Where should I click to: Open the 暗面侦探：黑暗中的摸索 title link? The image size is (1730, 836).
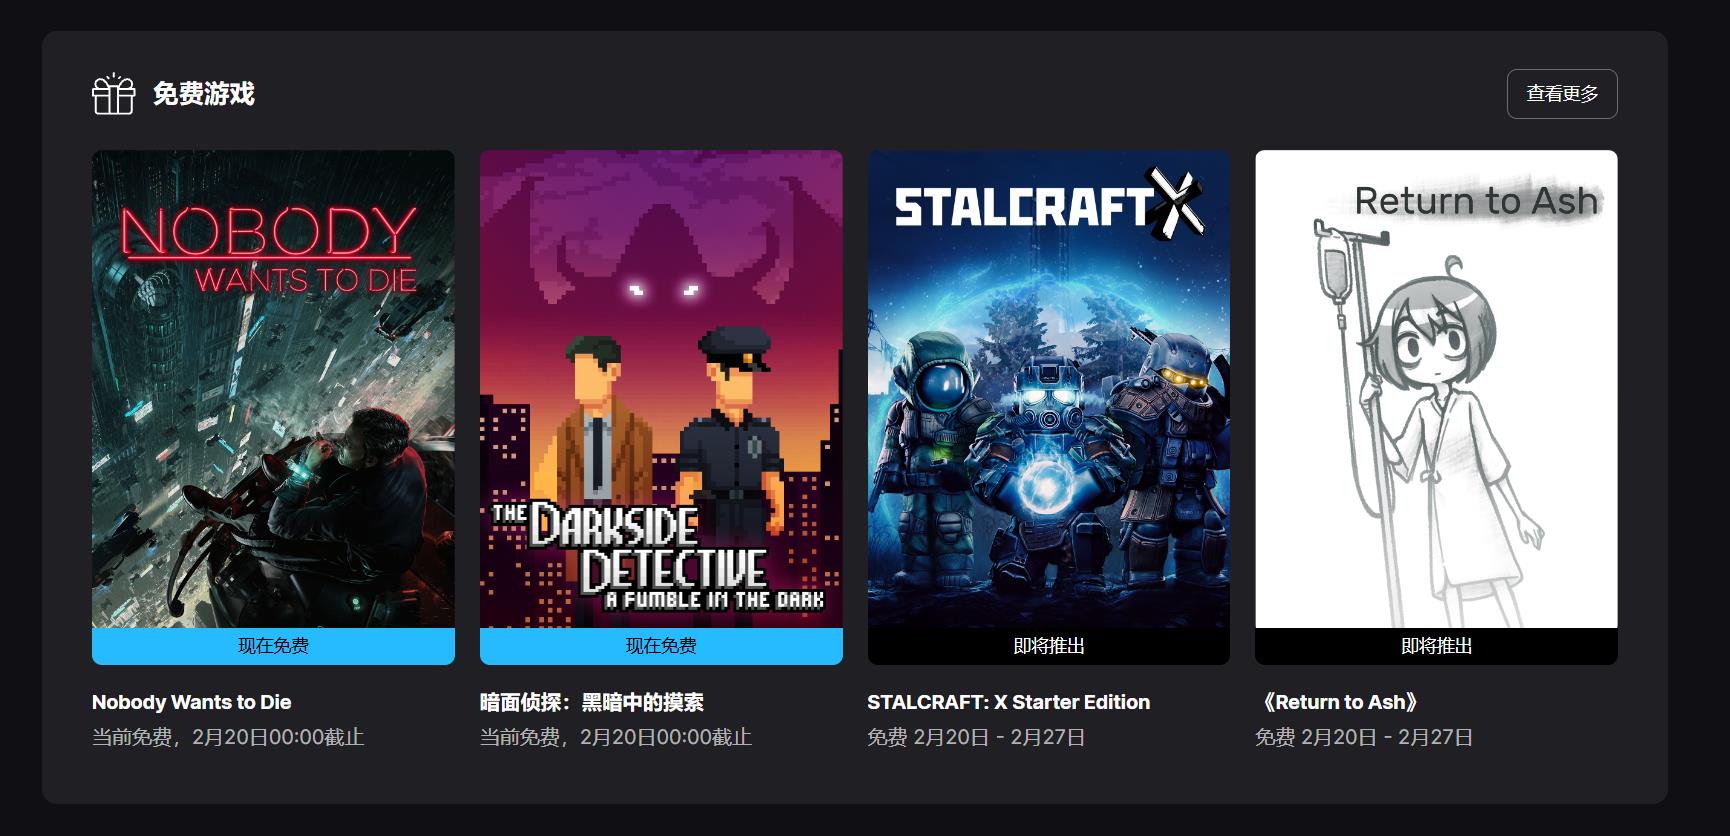click(x=592, y=702)
